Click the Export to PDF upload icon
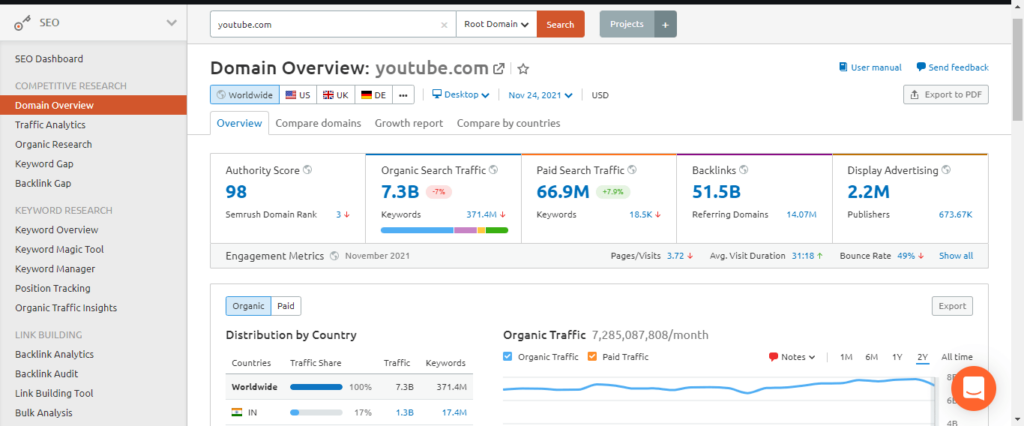Image resolution: width=1024 pixels, height=426 pixels. tap(915, 95)
